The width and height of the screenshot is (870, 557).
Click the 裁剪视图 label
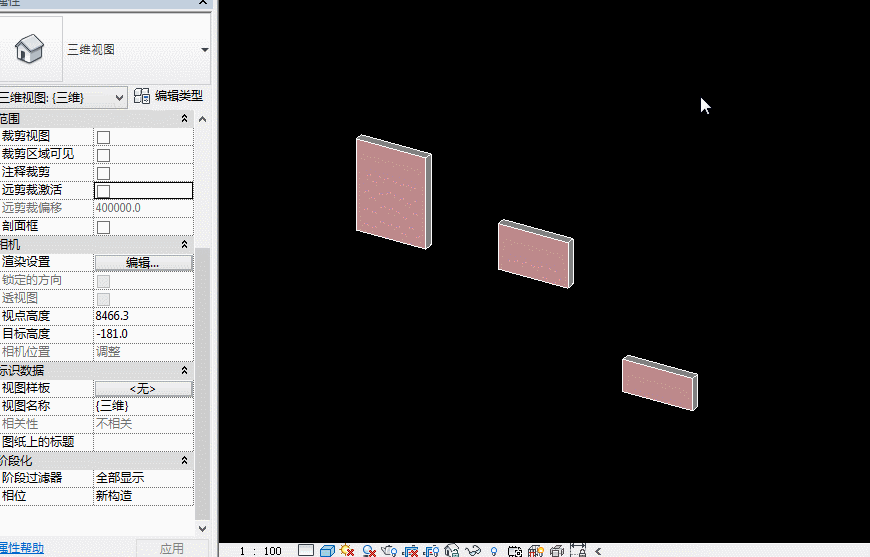(26, 136)
